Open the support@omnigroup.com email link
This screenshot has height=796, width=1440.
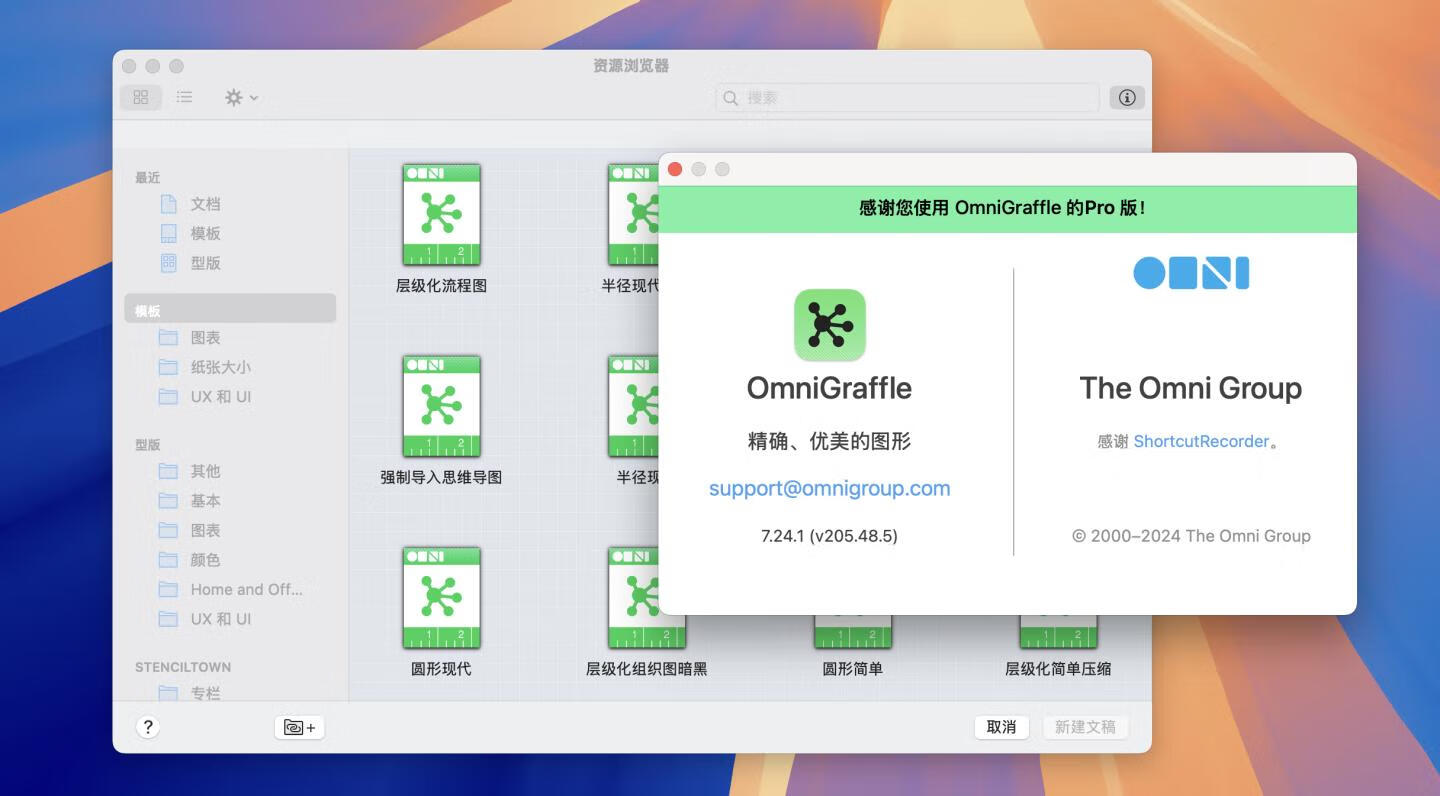[x=829, y=488]
